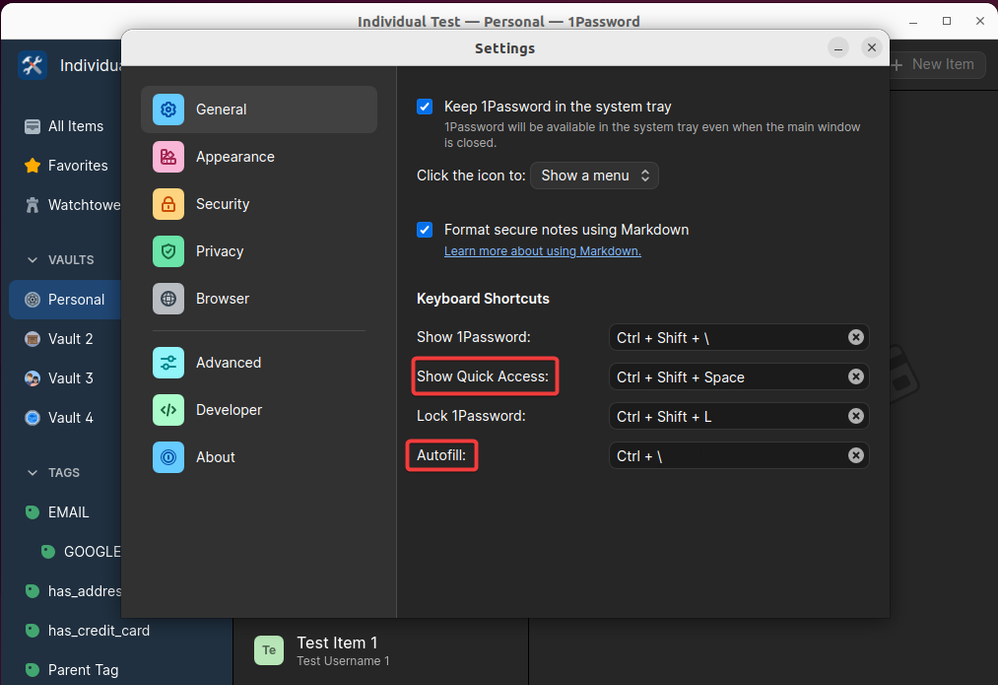The width and height of the screenshot is (998, 685).
Task: Clear the Autofill shortcut
Action: [856, 456]
